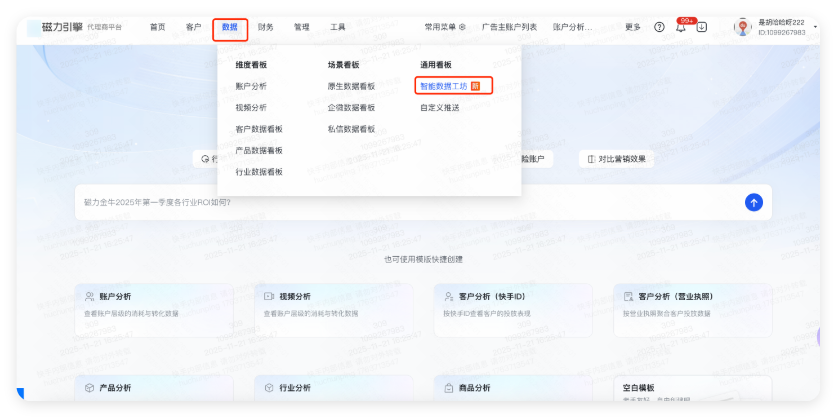Click the 维度看板 column header

coord(251,65)
